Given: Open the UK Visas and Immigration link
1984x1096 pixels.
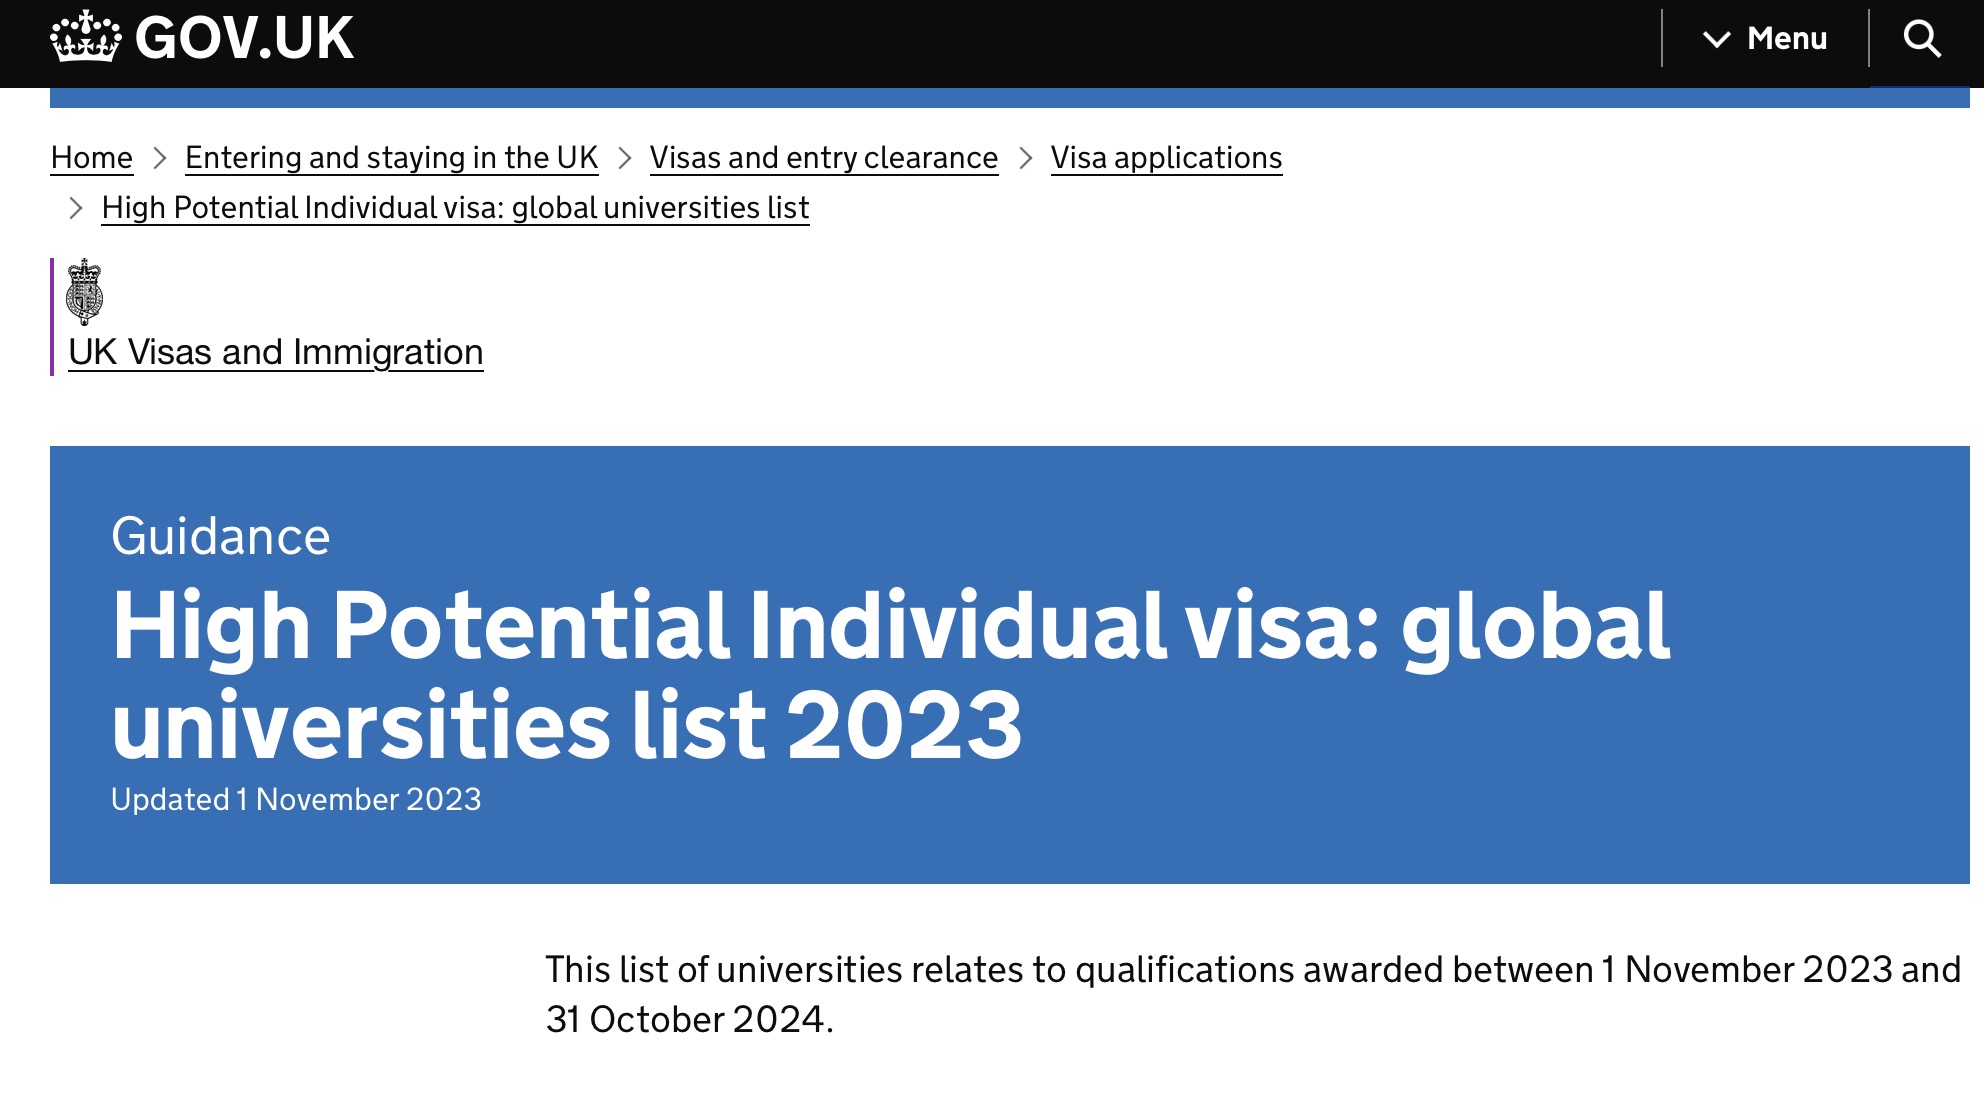Looking at the screenshot, I should (275, 352).
